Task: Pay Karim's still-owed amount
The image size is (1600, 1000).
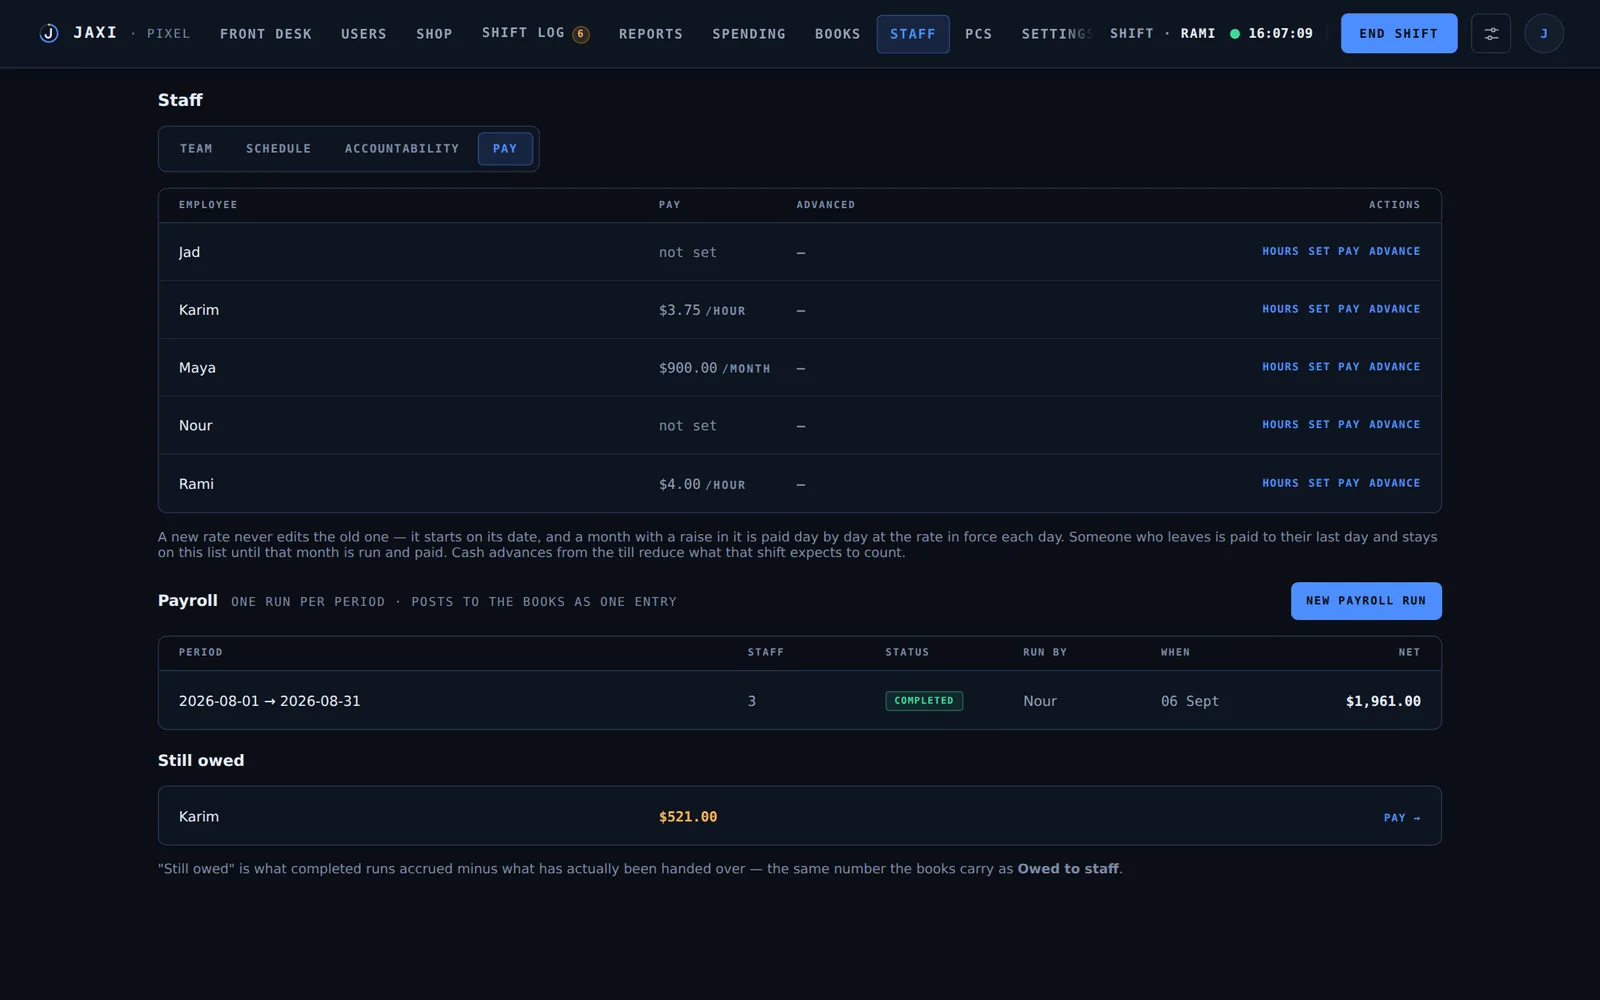Action: pos(1402,817)
